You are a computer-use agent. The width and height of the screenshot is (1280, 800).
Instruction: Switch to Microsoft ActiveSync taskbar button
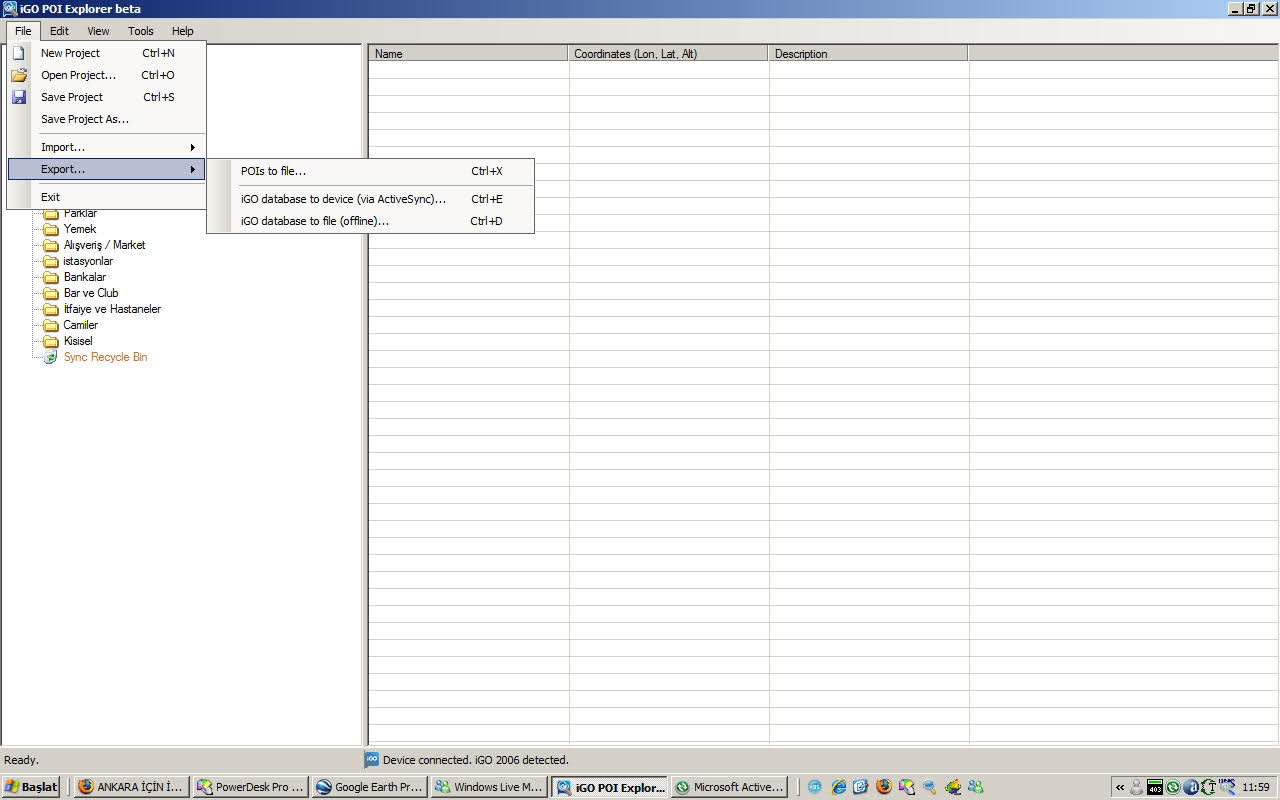[x=728, y=787]
